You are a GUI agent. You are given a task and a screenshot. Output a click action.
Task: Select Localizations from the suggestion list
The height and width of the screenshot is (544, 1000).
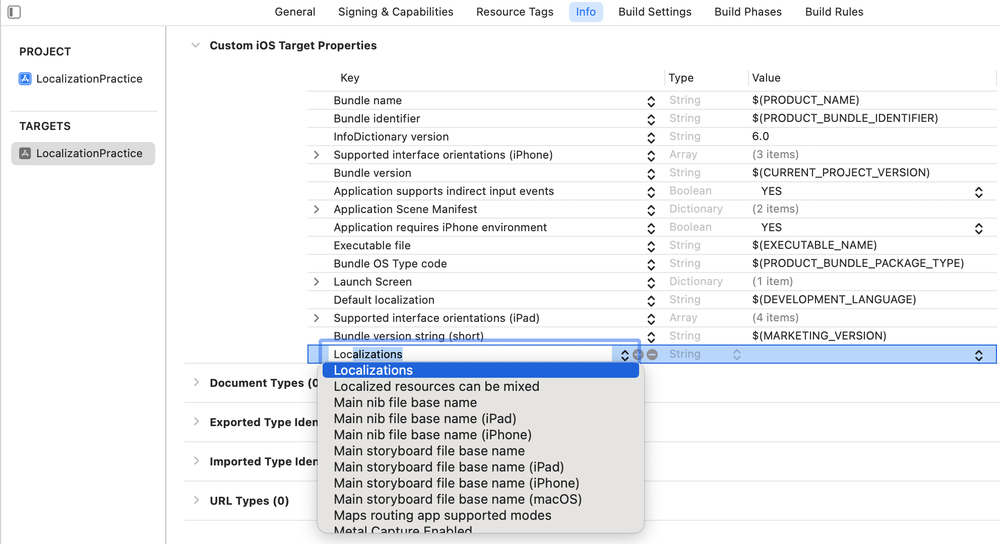[x=480, y=371]
